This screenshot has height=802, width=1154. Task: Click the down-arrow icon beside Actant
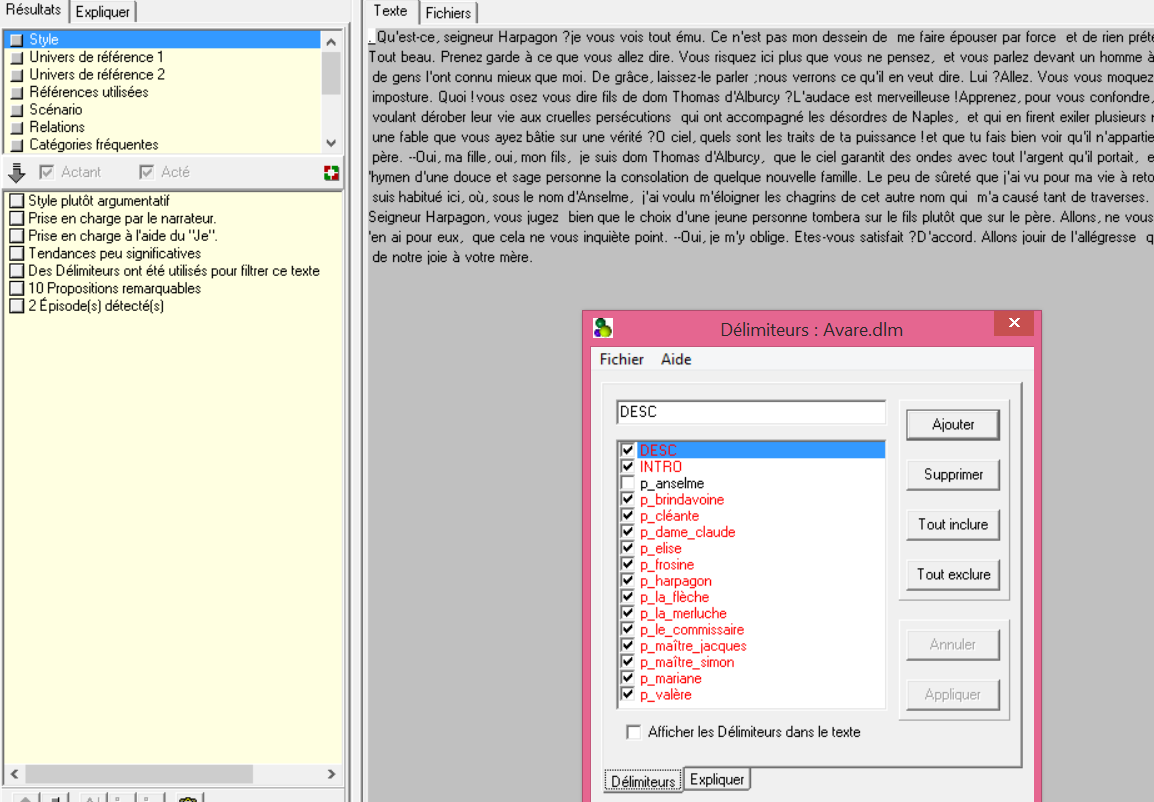[16, 172]
